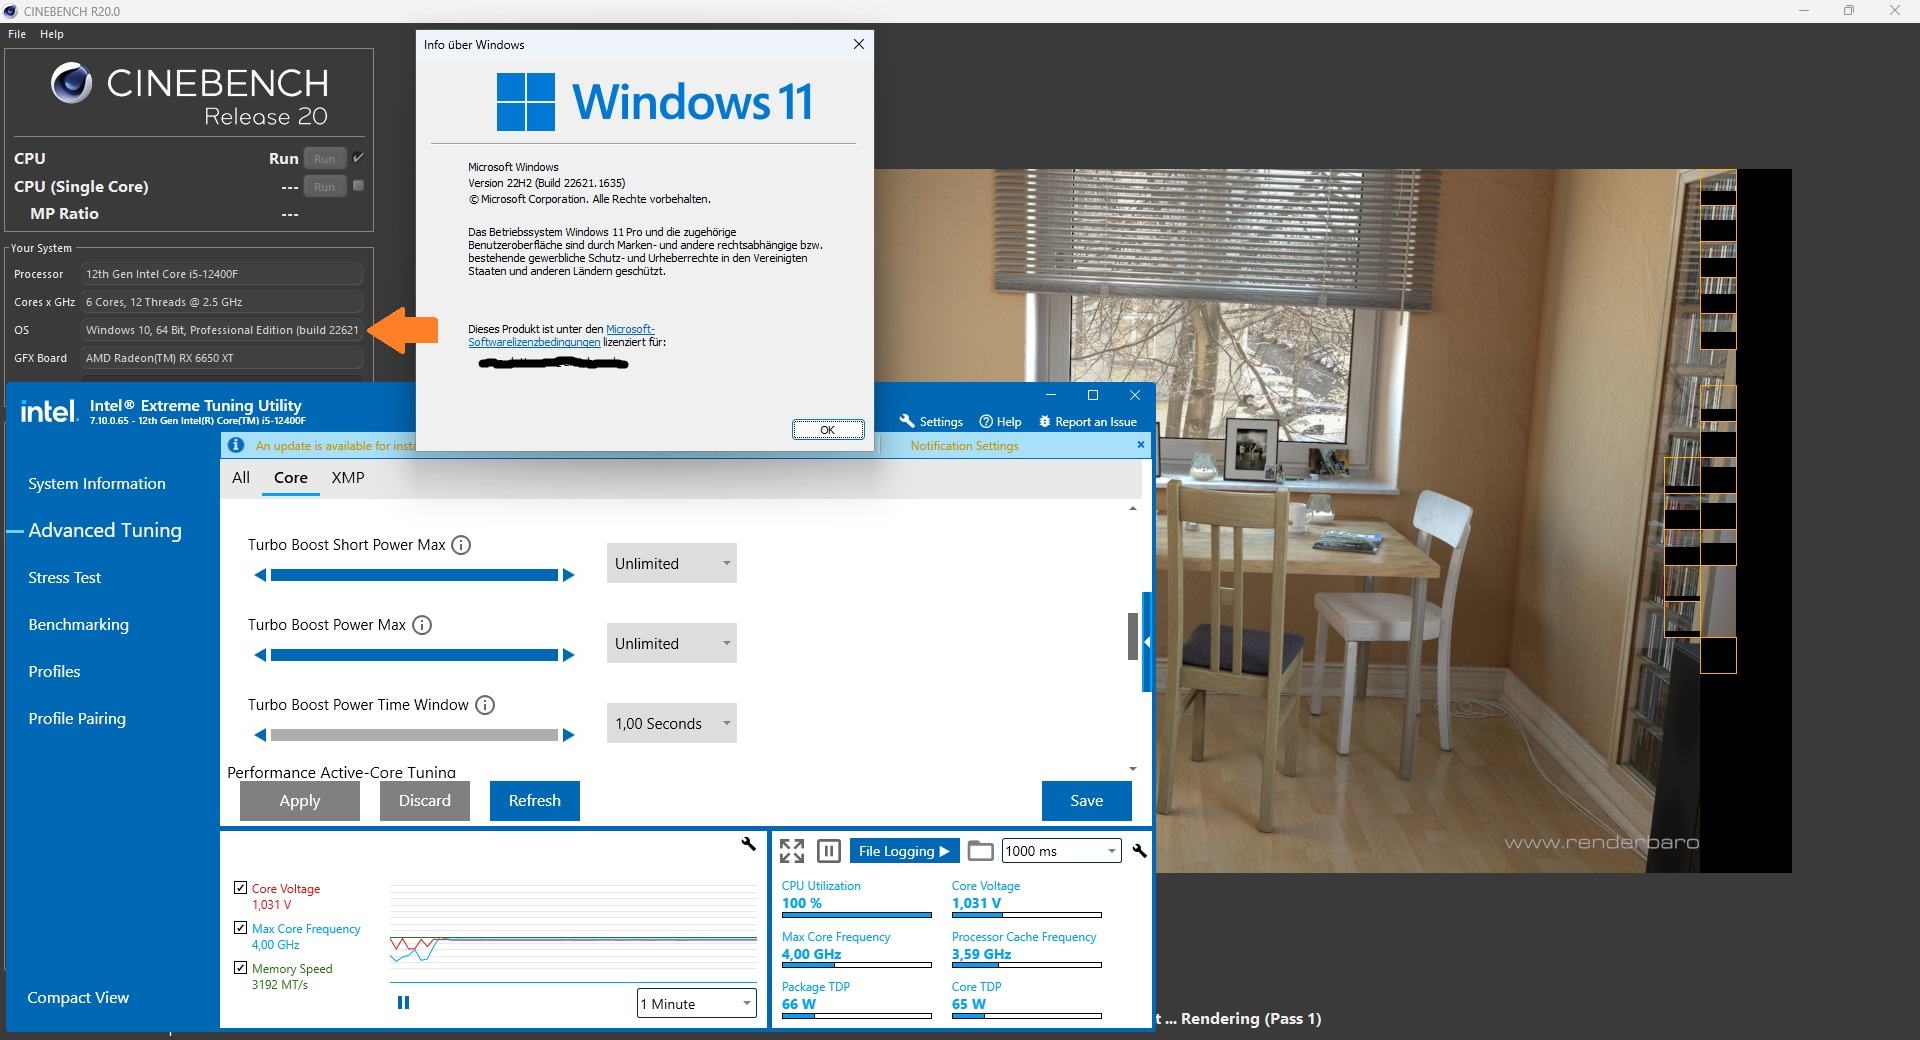
Task: Start File Logging
Action: tap(904, 851)
